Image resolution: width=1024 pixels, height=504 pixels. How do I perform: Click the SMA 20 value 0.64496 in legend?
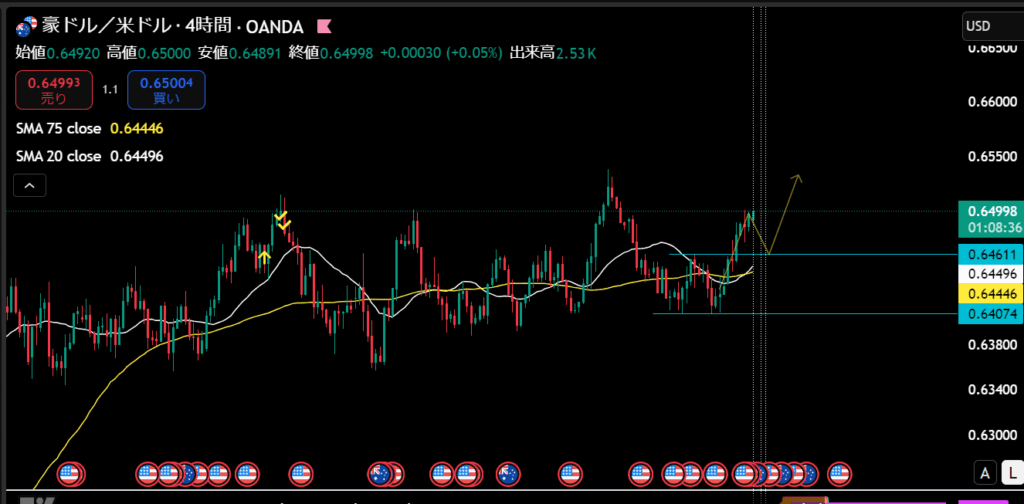click(x=136, y=157)
